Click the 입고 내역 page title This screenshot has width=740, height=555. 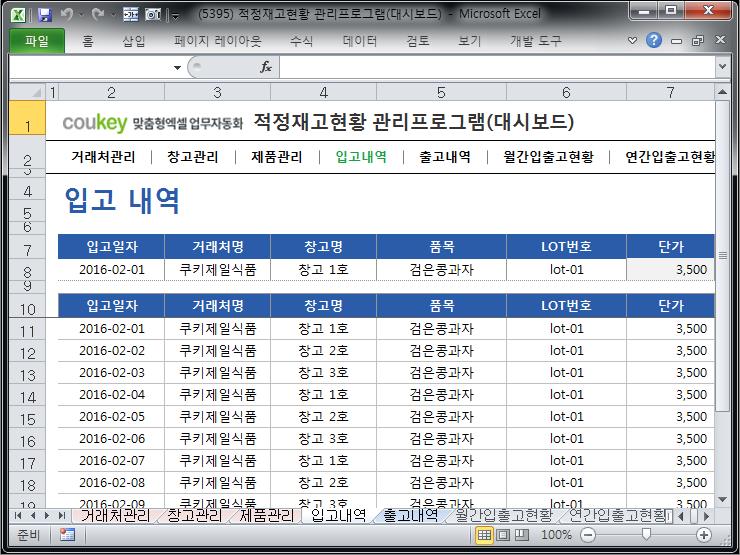[x=122, y=201]
